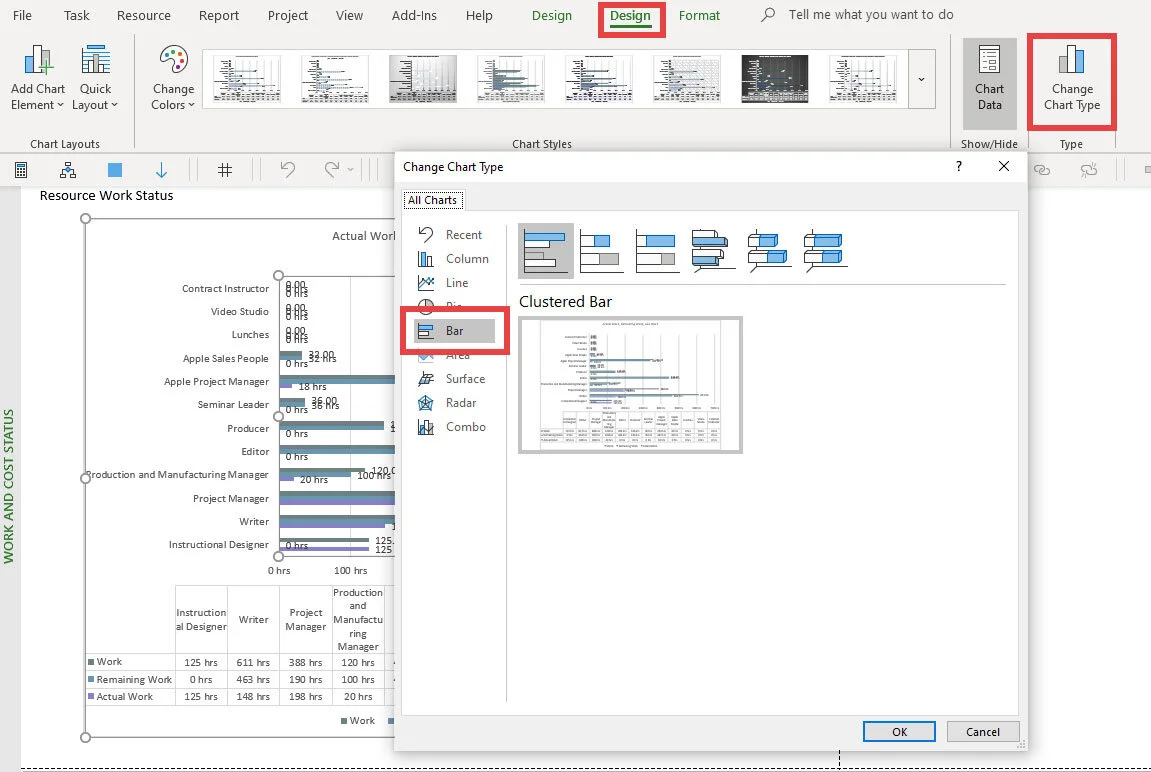Image resolution: width=1151 pixels, height=772 pixels.
Task: Select Bar in chart type list
Action: click(x=454, y=331)
